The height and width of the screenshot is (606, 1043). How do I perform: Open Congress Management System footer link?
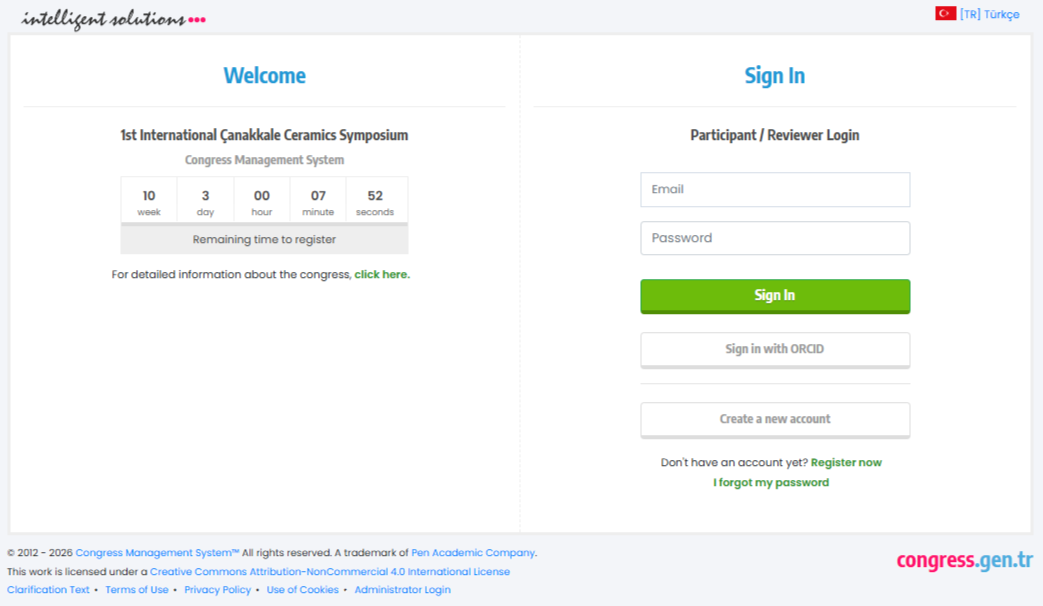[x=157, y=553]
